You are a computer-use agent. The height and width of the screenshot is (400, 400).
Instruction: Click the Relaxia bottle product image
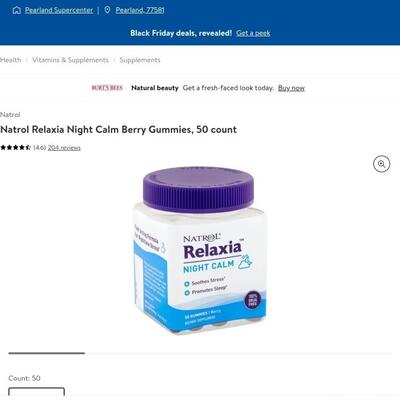(x=200, y=251)
